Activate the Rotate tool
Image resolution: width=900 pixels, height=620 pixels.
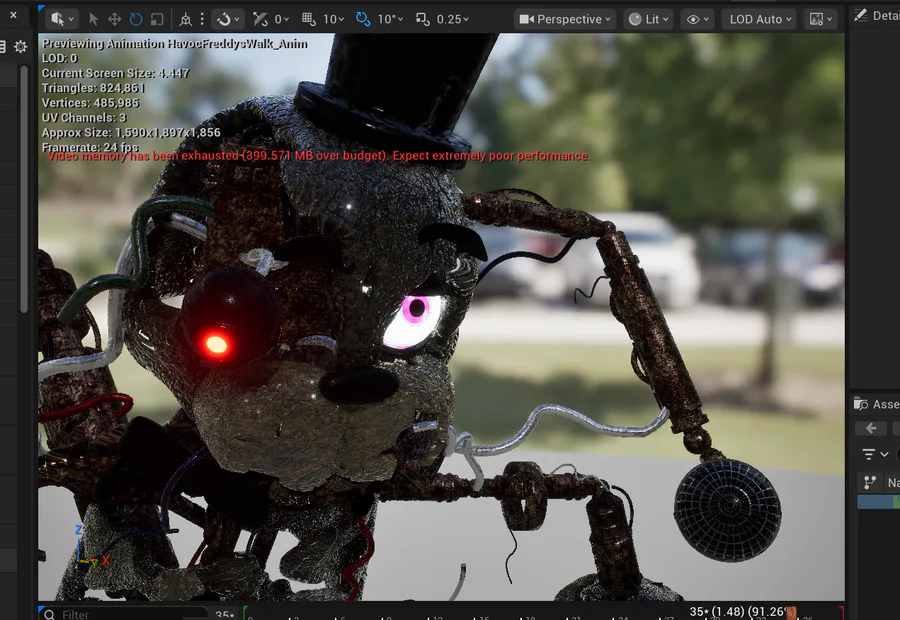pos(135,20)
